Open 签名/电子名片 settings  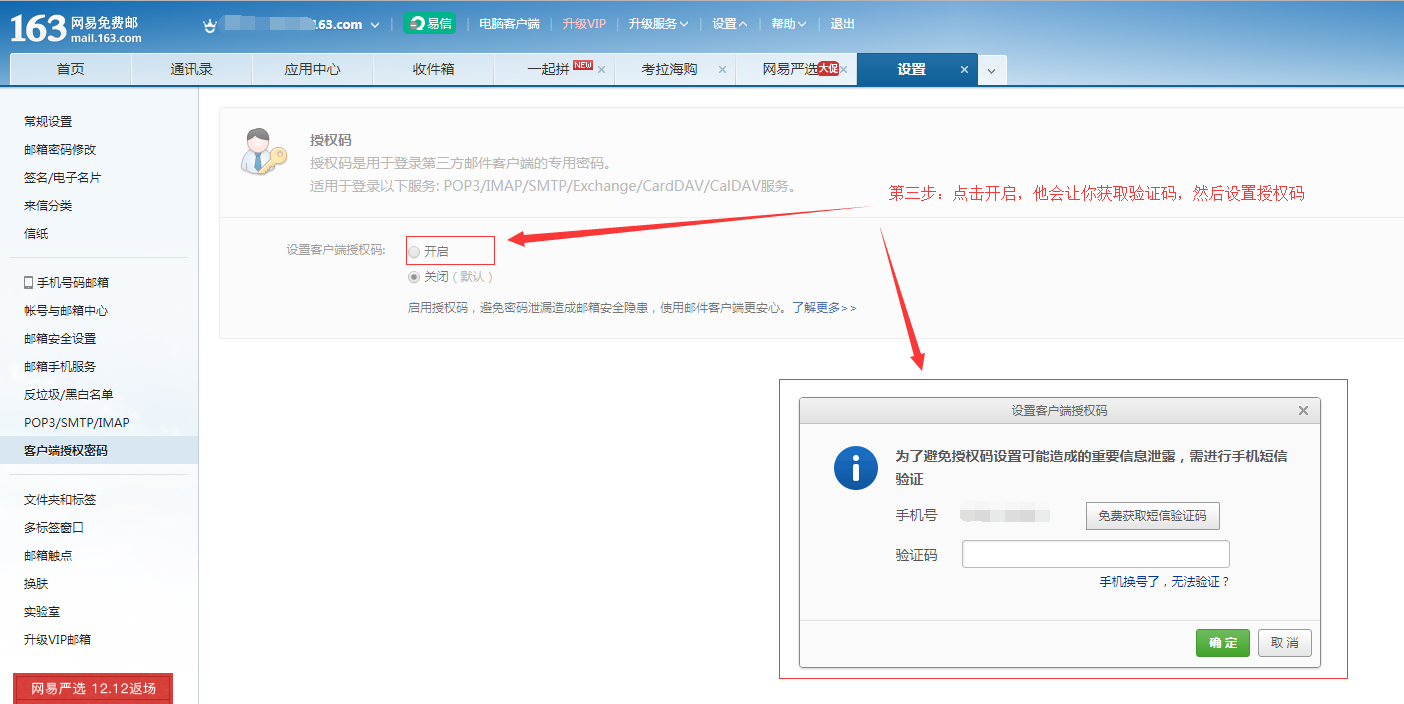[62, 177]
